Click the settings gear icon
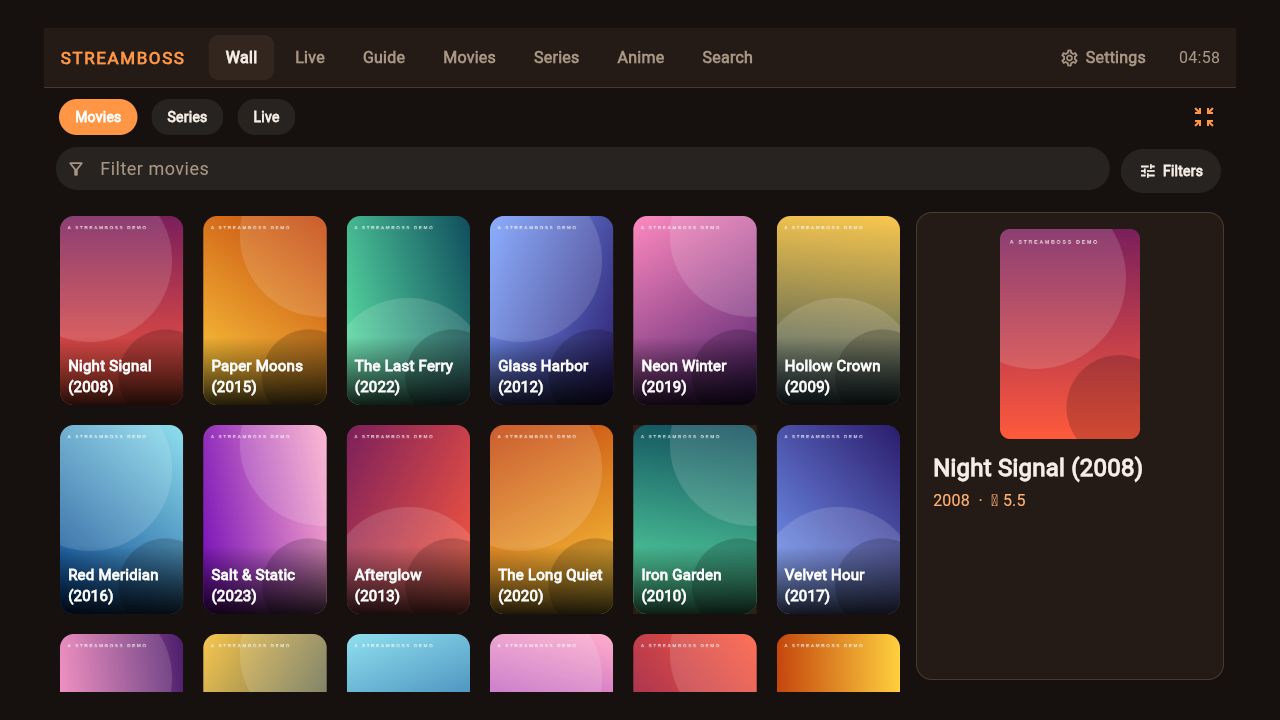The image size is (1280, 720). click(x=1069, y=58)
